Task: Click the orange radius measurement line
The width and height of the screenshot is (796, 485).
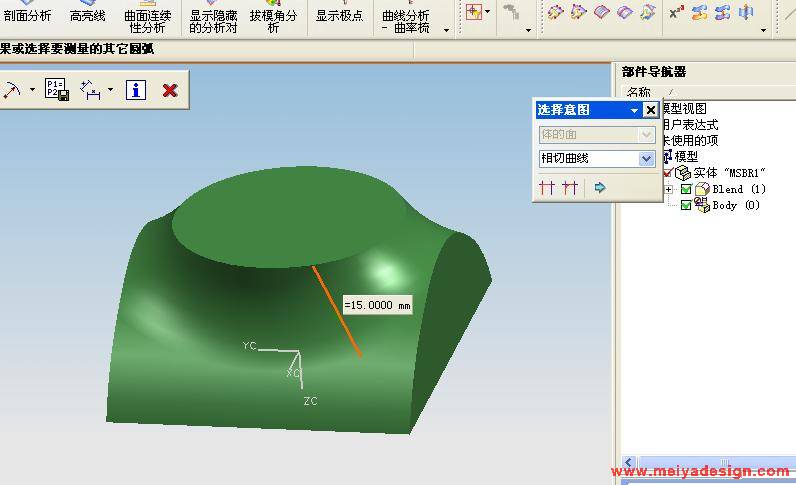Action: (337, 311)
